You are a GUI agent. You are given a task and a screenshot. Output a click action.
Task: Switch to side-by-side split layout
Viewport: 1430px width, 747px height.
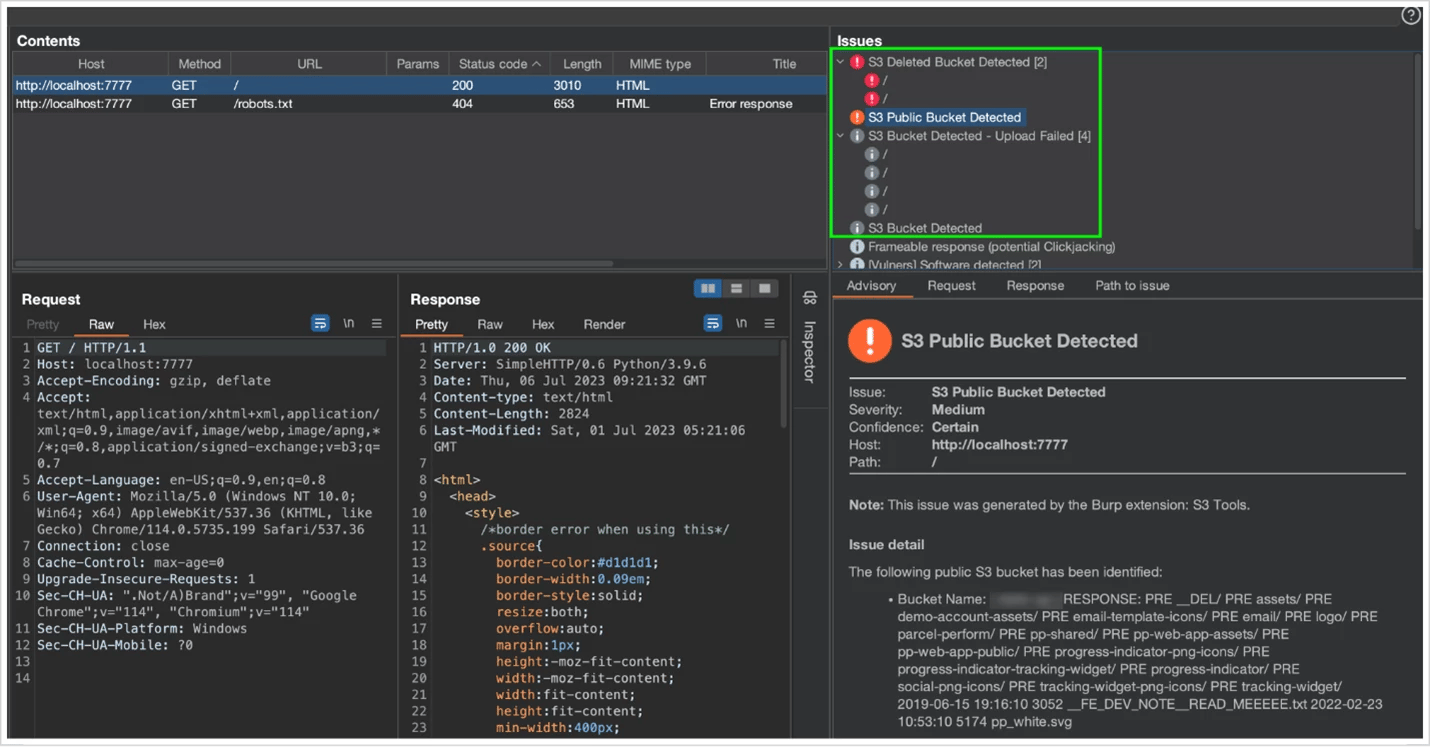tap(708, 289)
